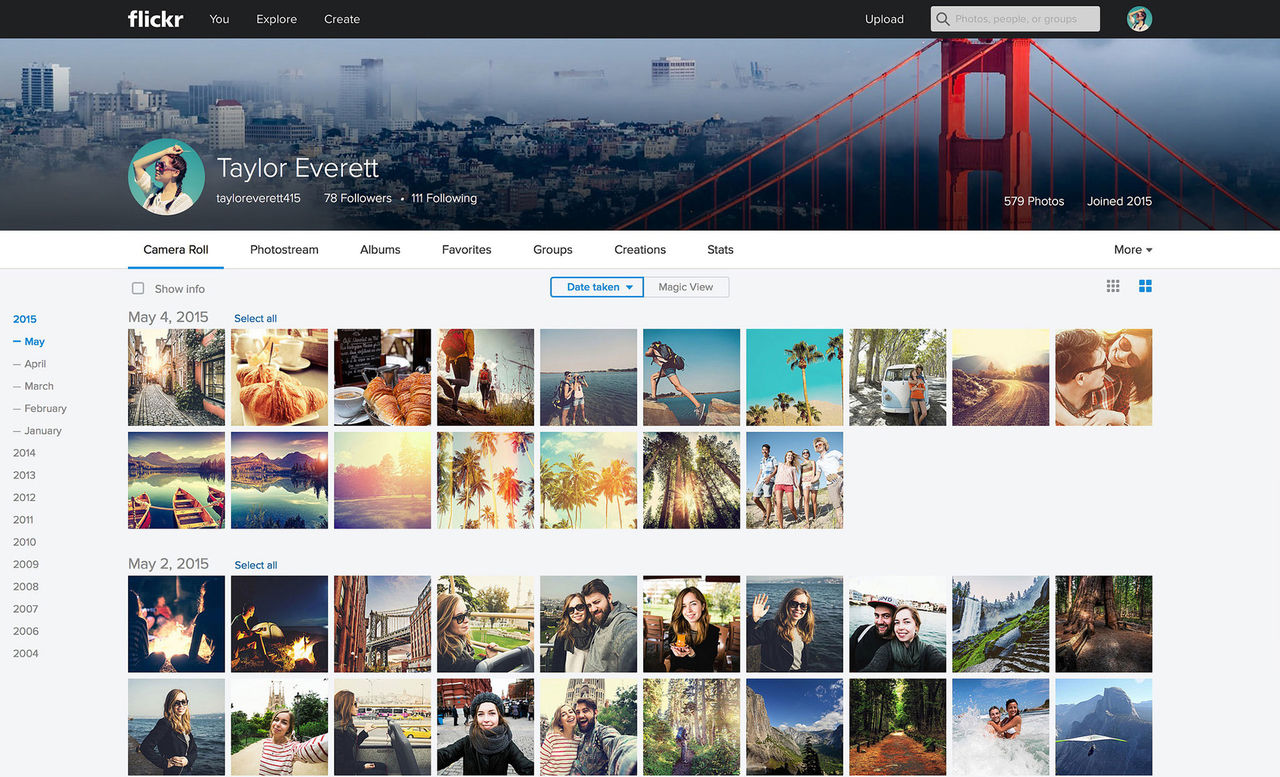This screenshot has height=777, width=1280.
Task: Collapse the May entry in the year sidebar
Action: 18,341
